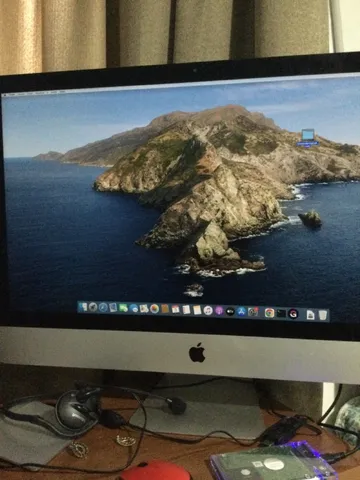Viewport: 360px width, 480px height.
Task: Open Mail stamp icon in Dock
Action: pos(113,308)
